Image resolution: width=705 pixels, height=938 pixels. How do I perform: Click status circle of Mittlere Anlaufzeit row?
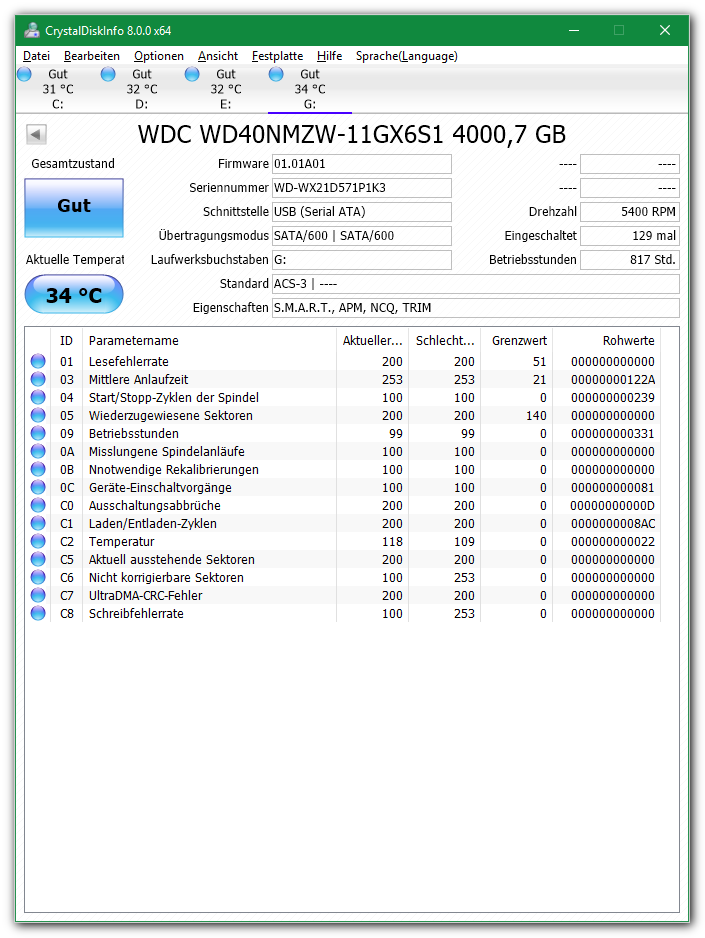click(38, 379)
